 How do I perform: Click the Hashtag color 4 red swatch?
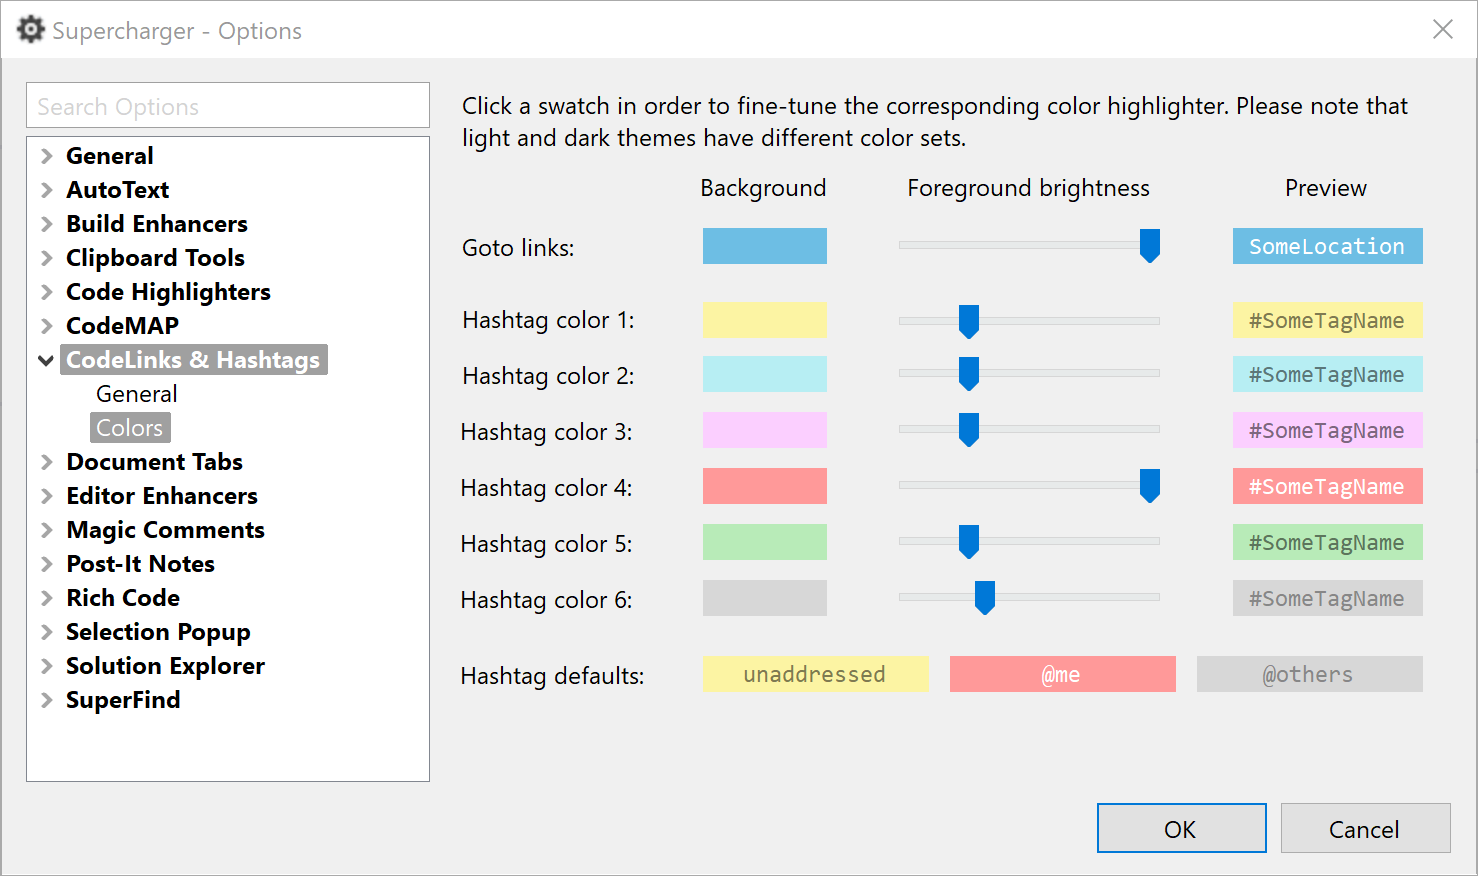tap(765, 486)
